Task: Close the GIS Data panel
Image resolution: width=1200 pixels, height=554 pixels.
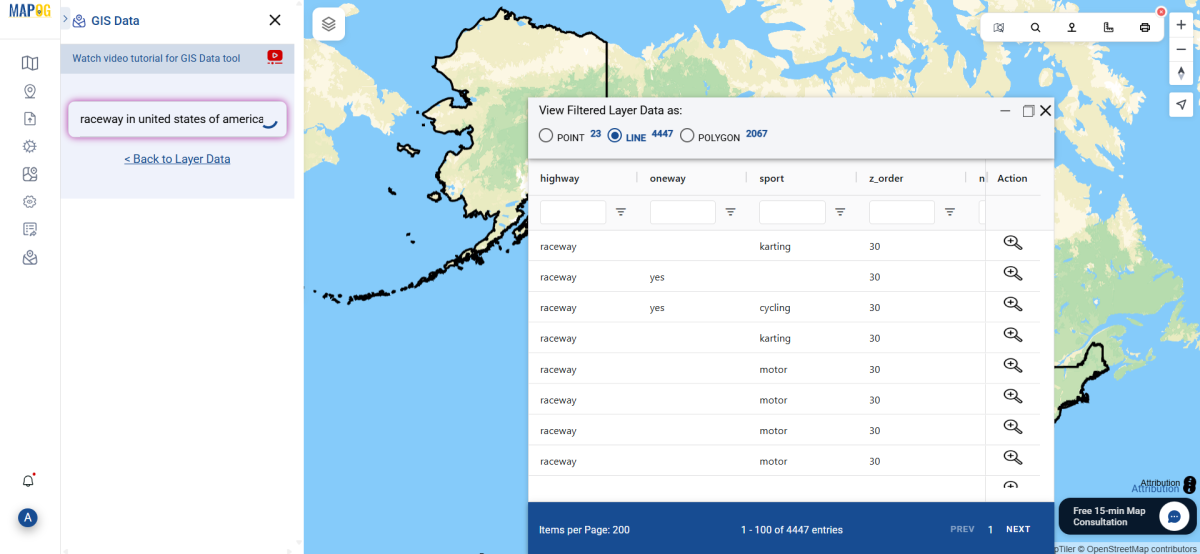Action: 275,20
